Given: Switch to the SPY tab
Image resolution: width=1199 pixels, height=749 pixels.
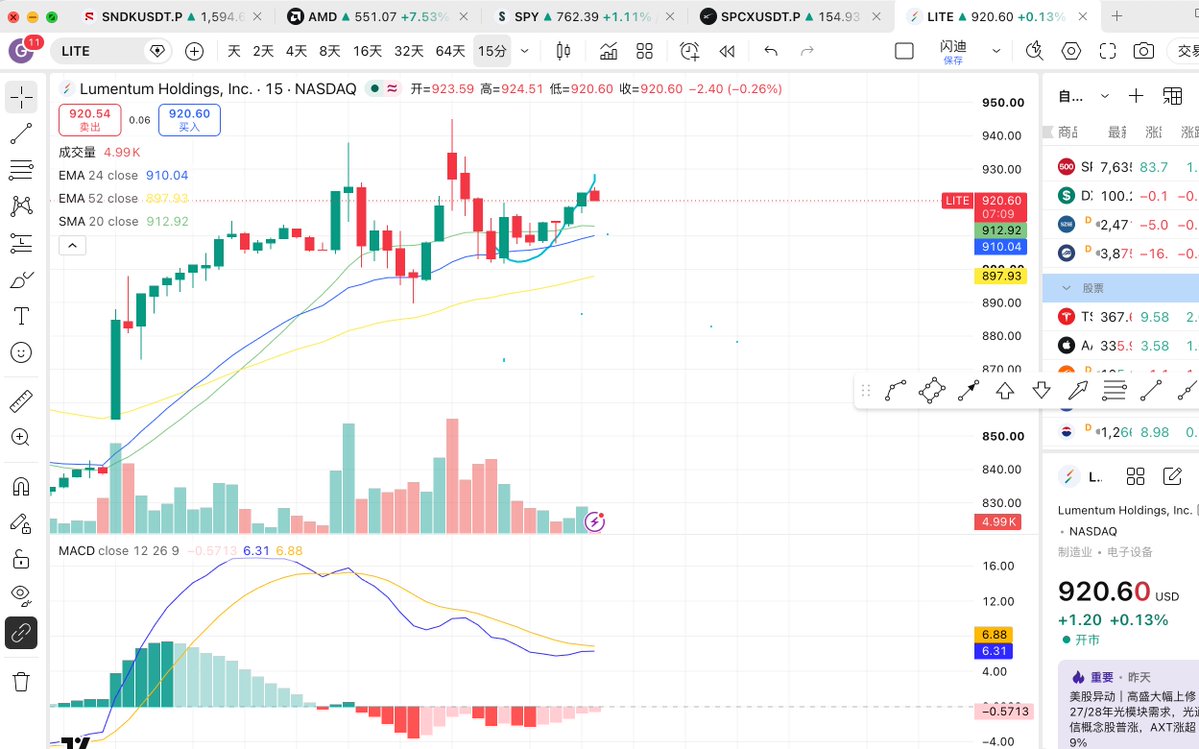Looking at the screenshot, I should pyautogui.click(x=585, y=16).
